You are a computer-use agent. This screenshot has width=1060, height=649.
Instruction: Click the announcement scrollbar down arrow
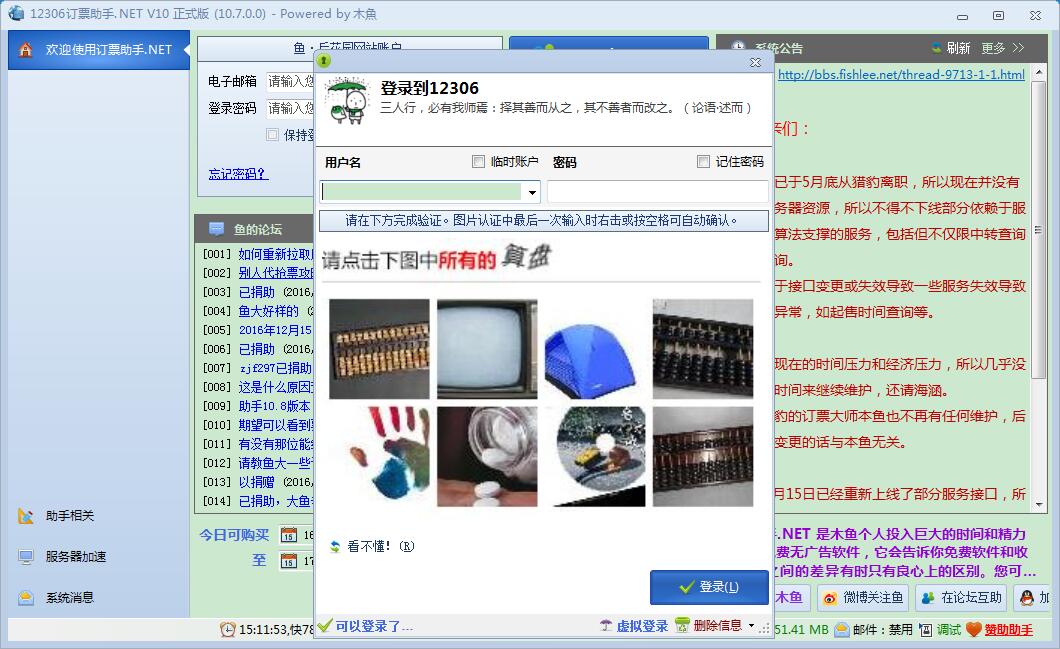click(x=1038, y=504)
